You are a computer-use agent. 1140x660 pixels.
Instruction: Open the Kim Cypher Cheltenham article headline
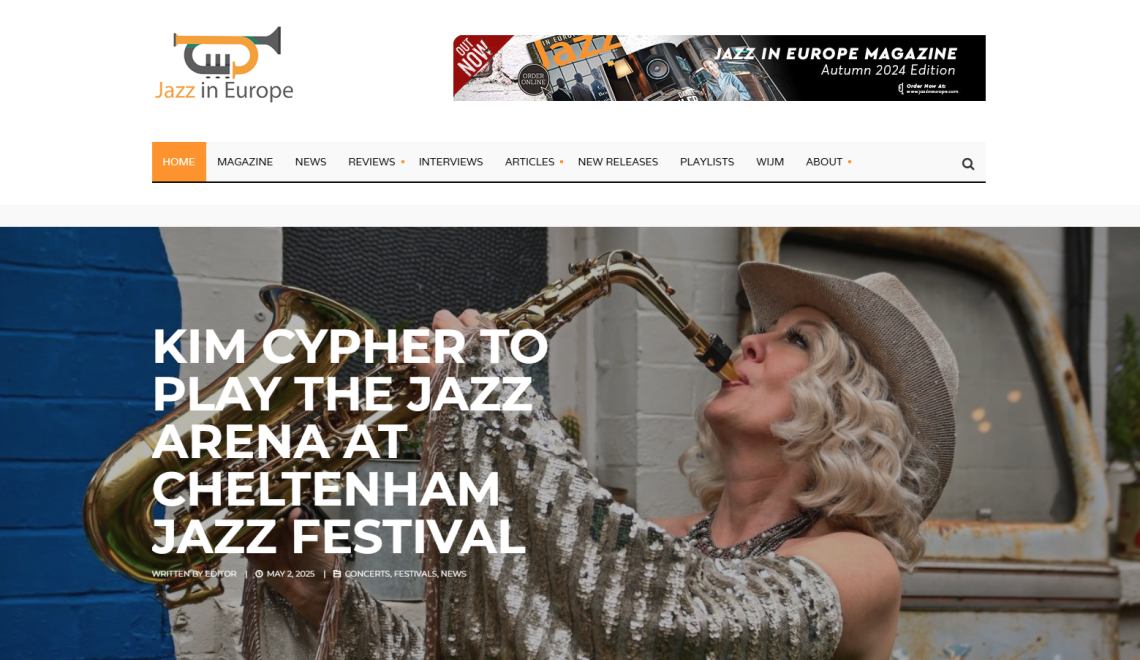(350, 441)
